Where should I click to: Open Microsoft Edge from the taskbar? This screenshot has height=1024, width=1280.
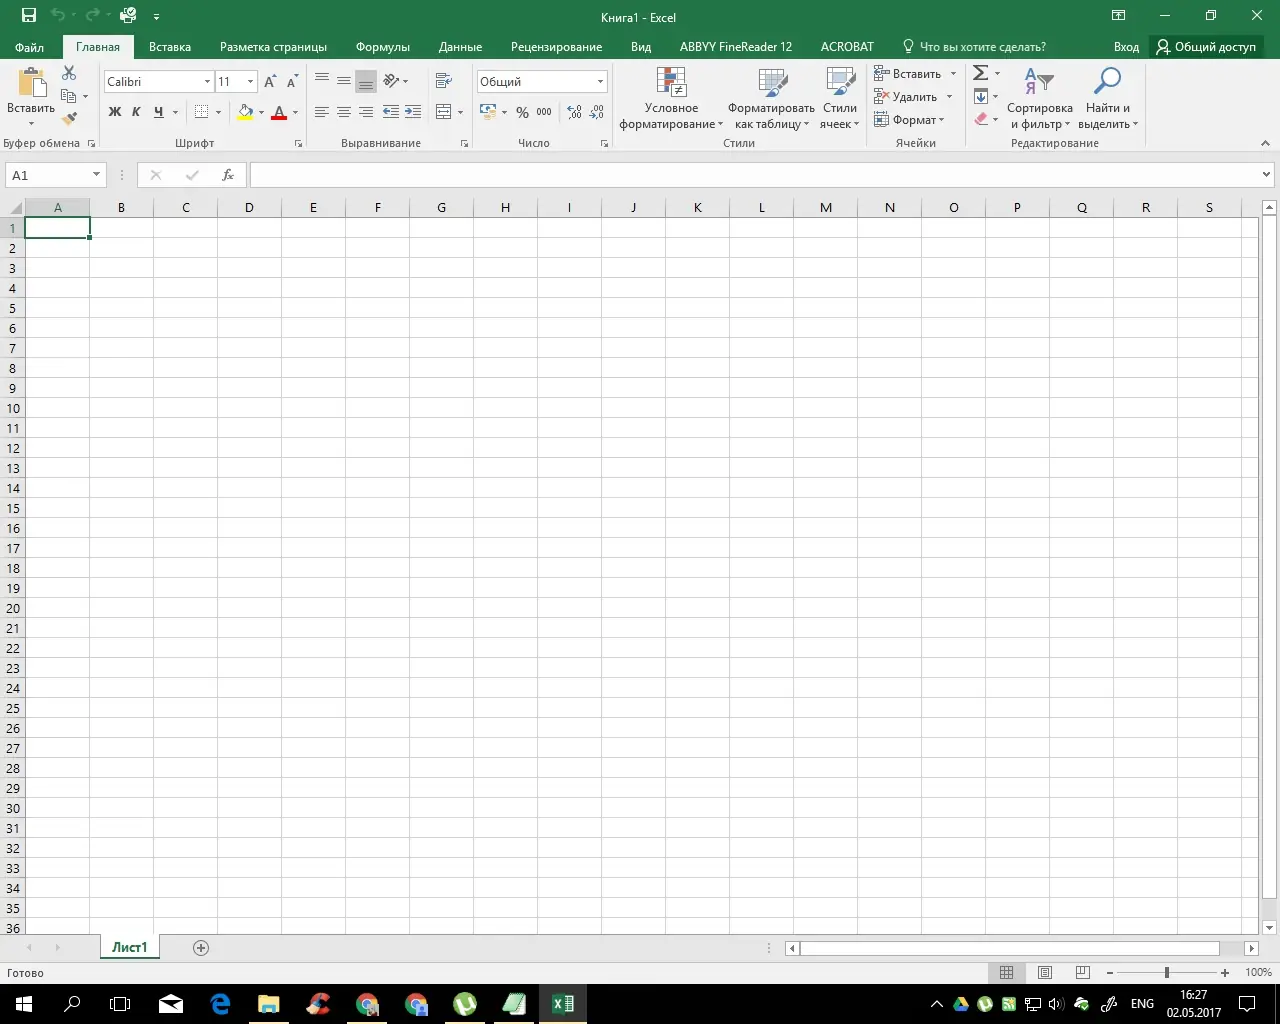220,1004
